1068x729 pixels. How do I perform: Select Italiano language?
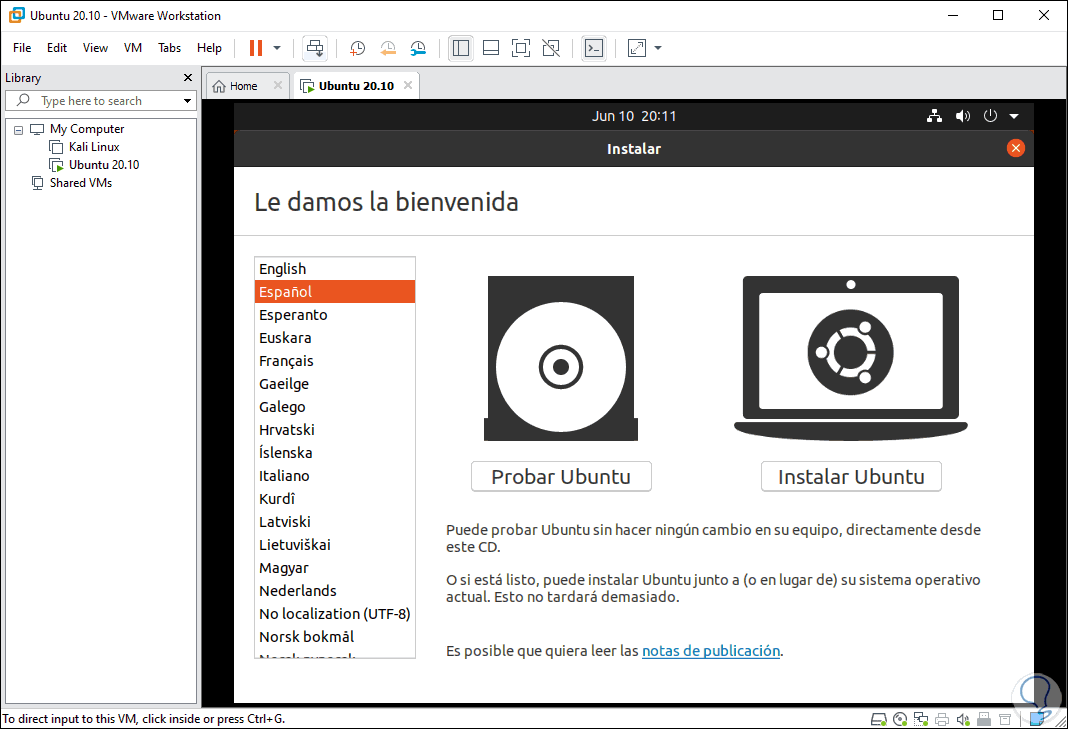[334, 476]
